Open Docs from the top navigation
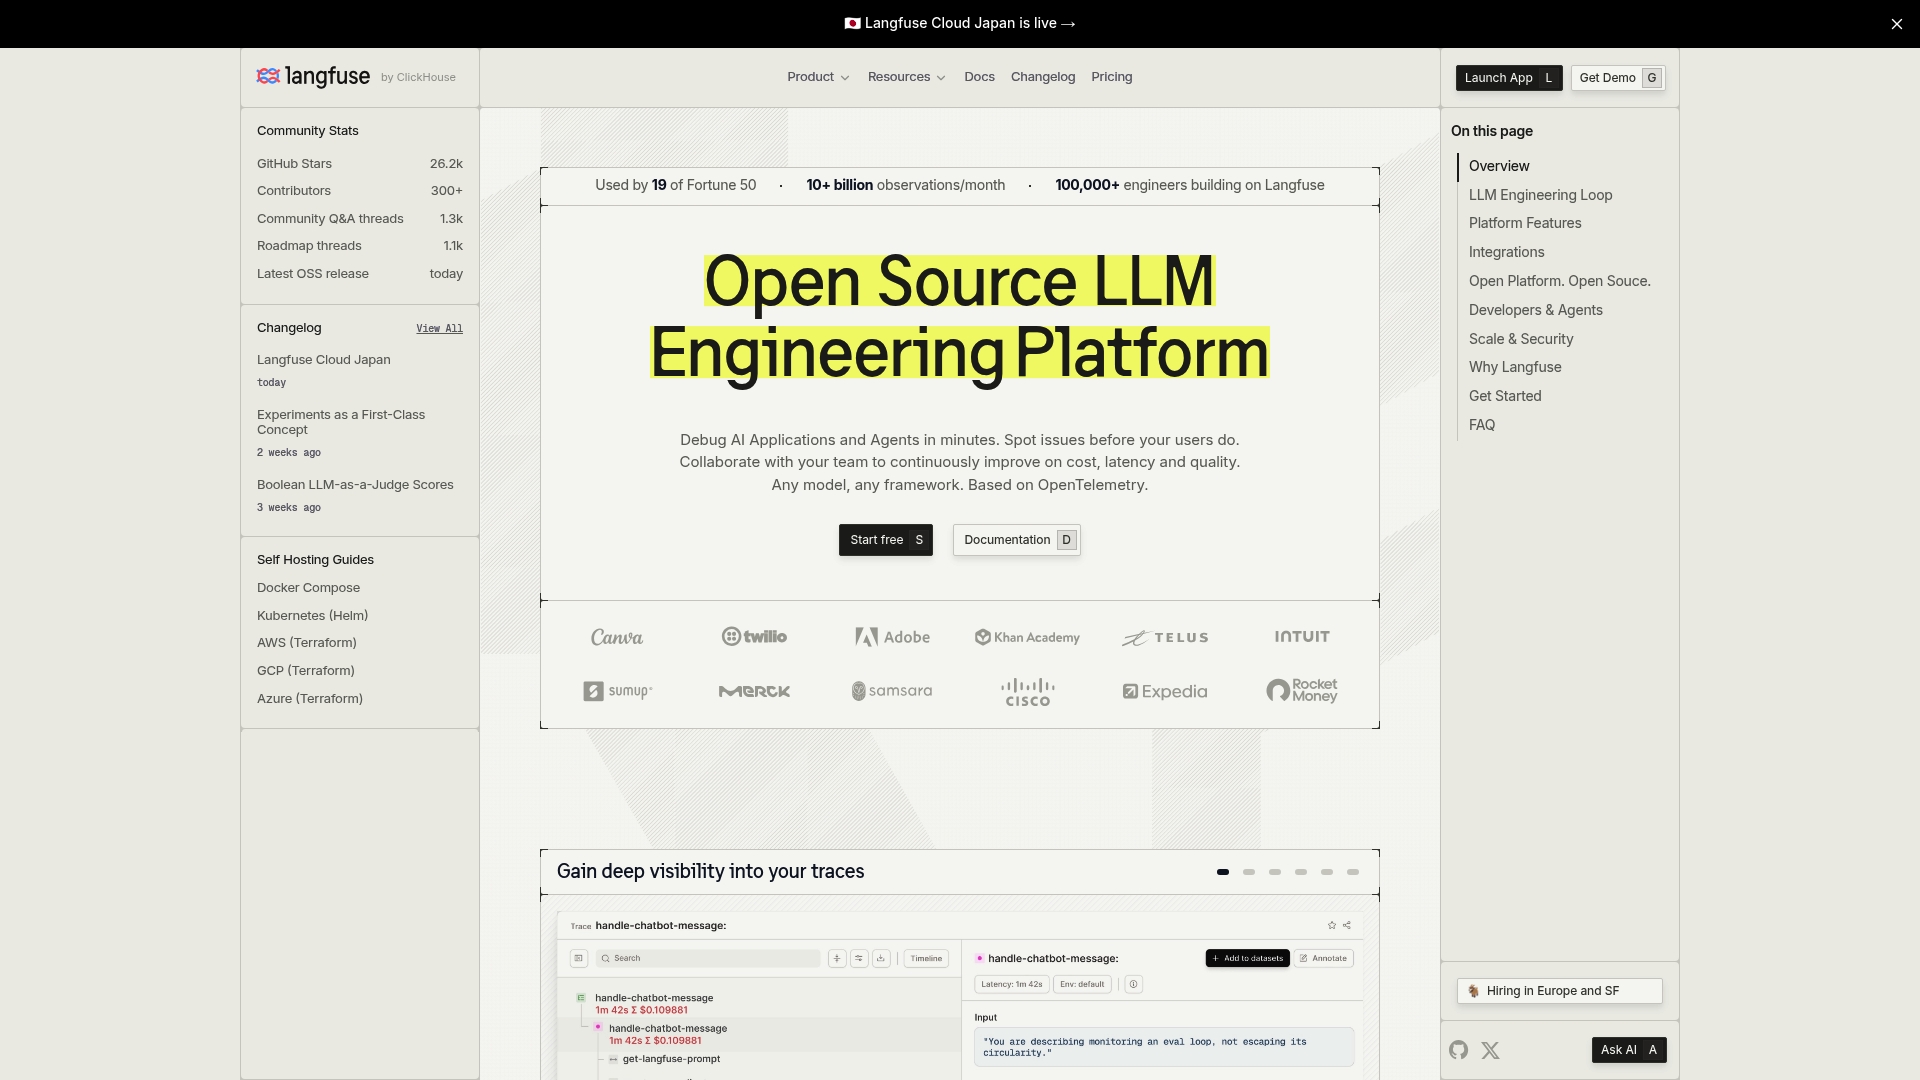Screen dimensions: 1920x1080 click(x=979, y=77)
